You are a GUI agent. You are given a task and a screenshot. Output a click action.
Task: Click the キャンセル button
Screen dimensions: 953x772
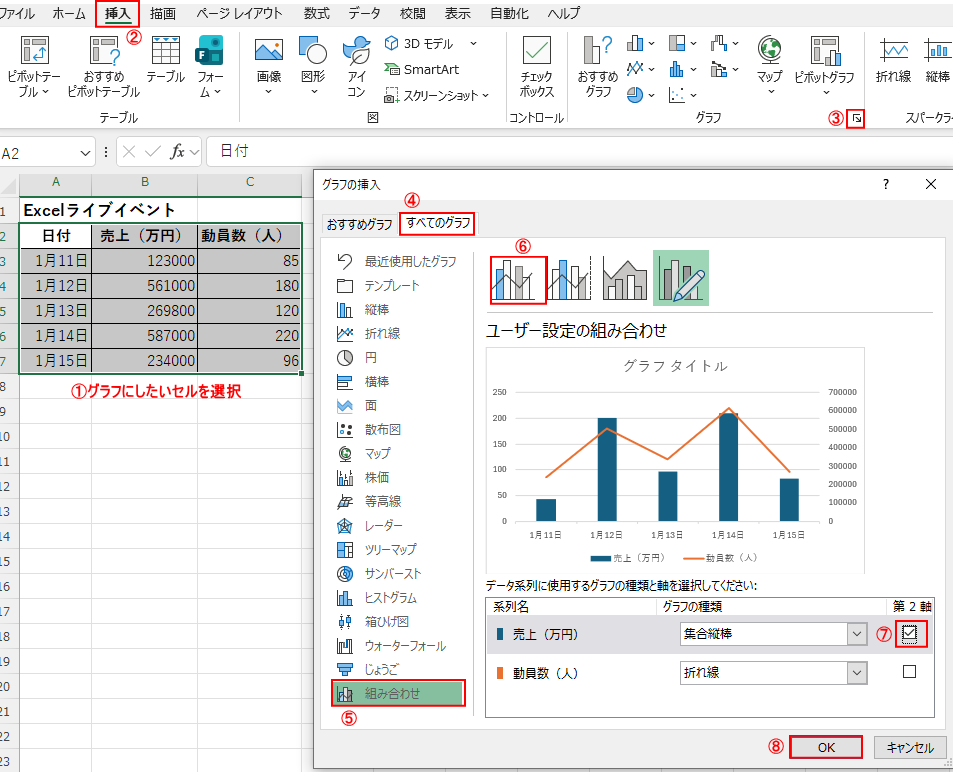click(909, 747)
